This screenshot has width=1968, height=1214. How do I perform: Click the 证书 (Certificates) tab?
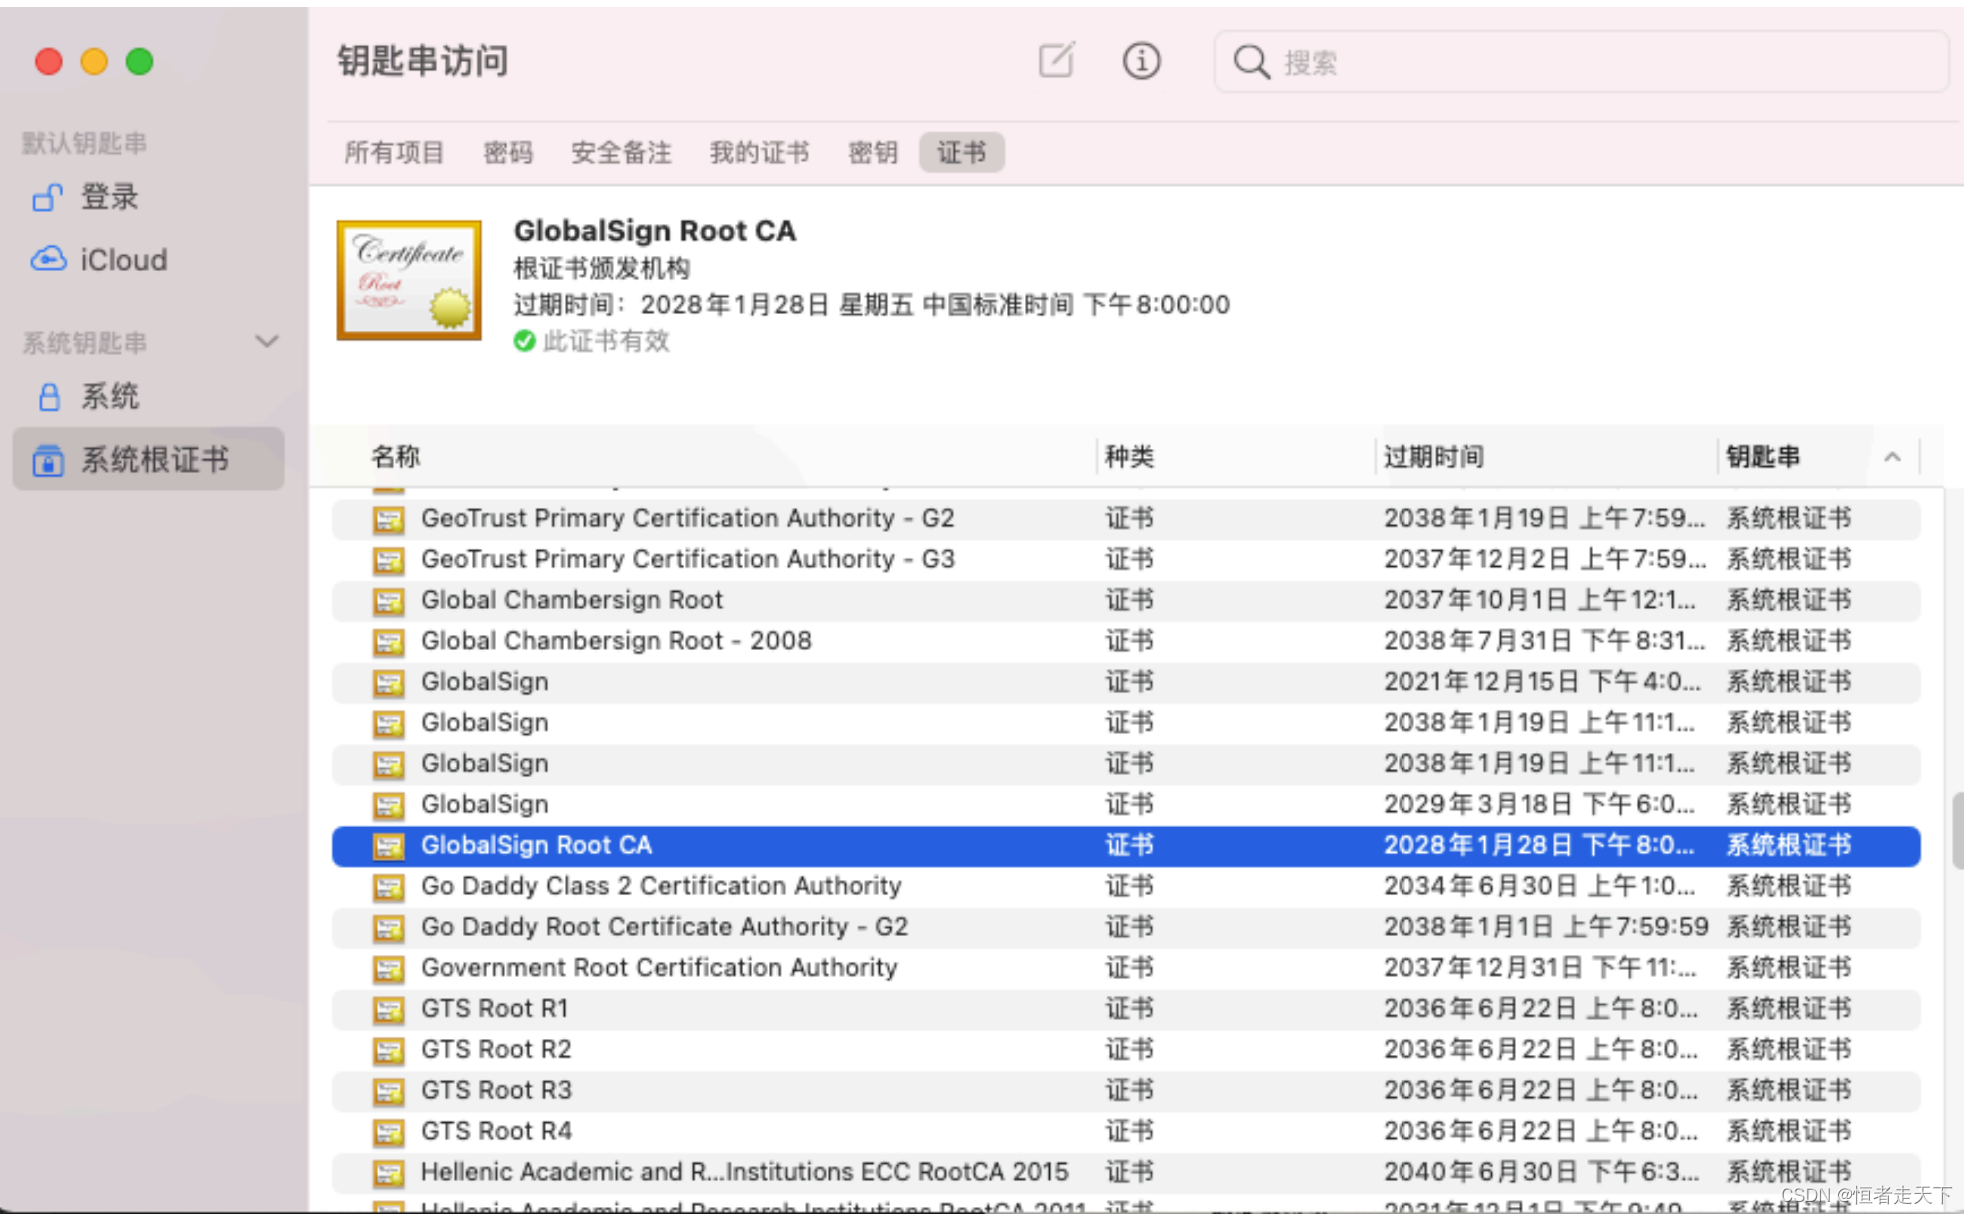pos(962,150)
